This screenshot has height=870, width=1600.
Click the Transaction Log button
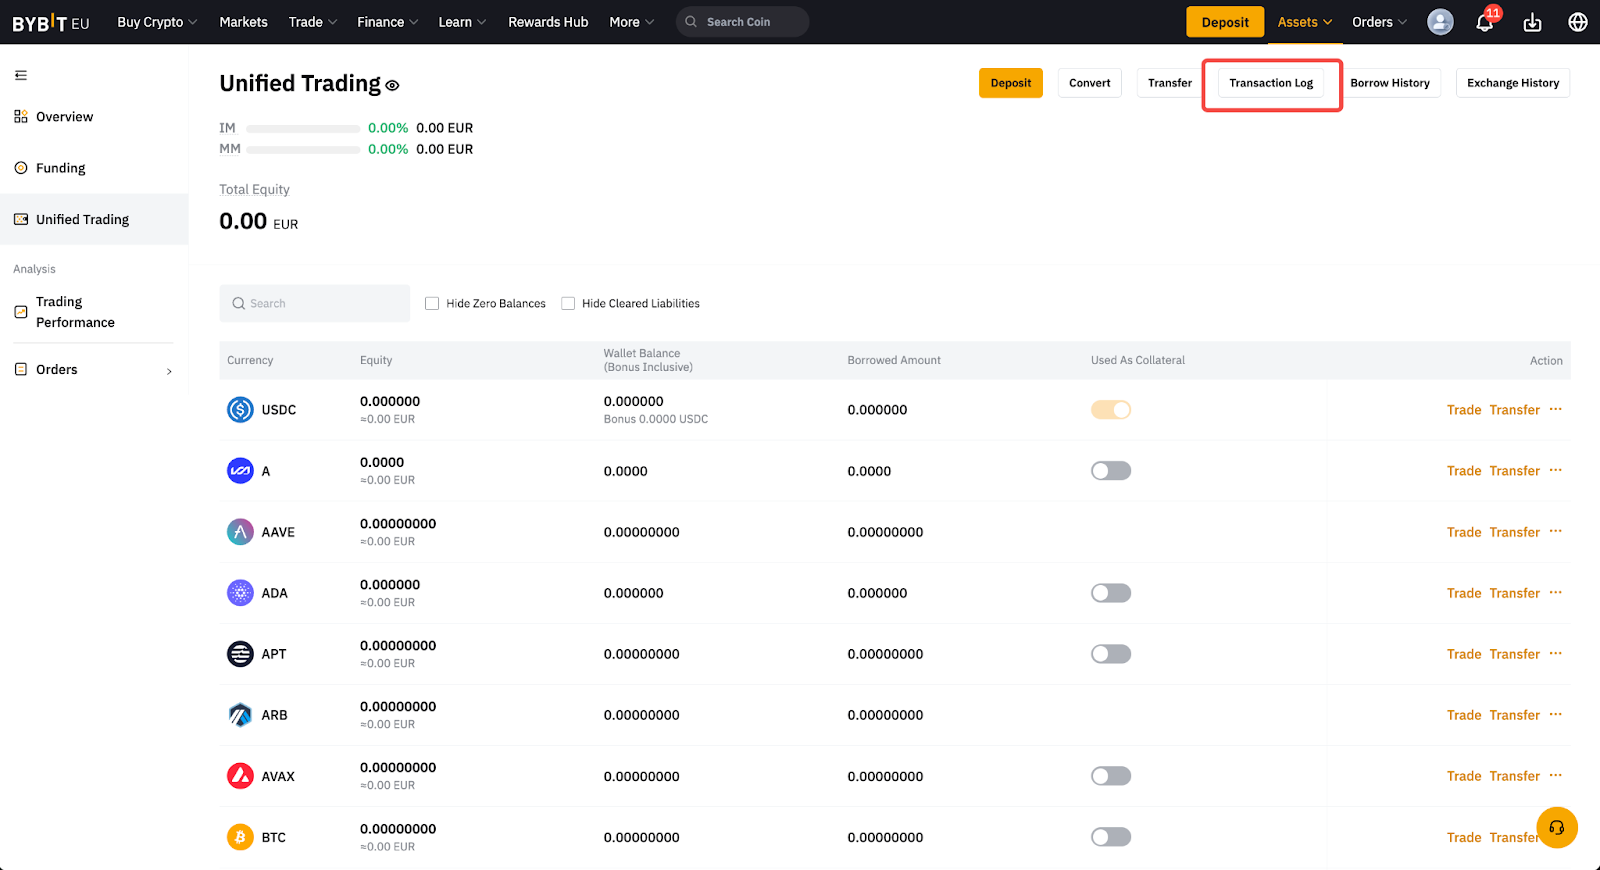pyautogui.click(x=1271, y=83)
